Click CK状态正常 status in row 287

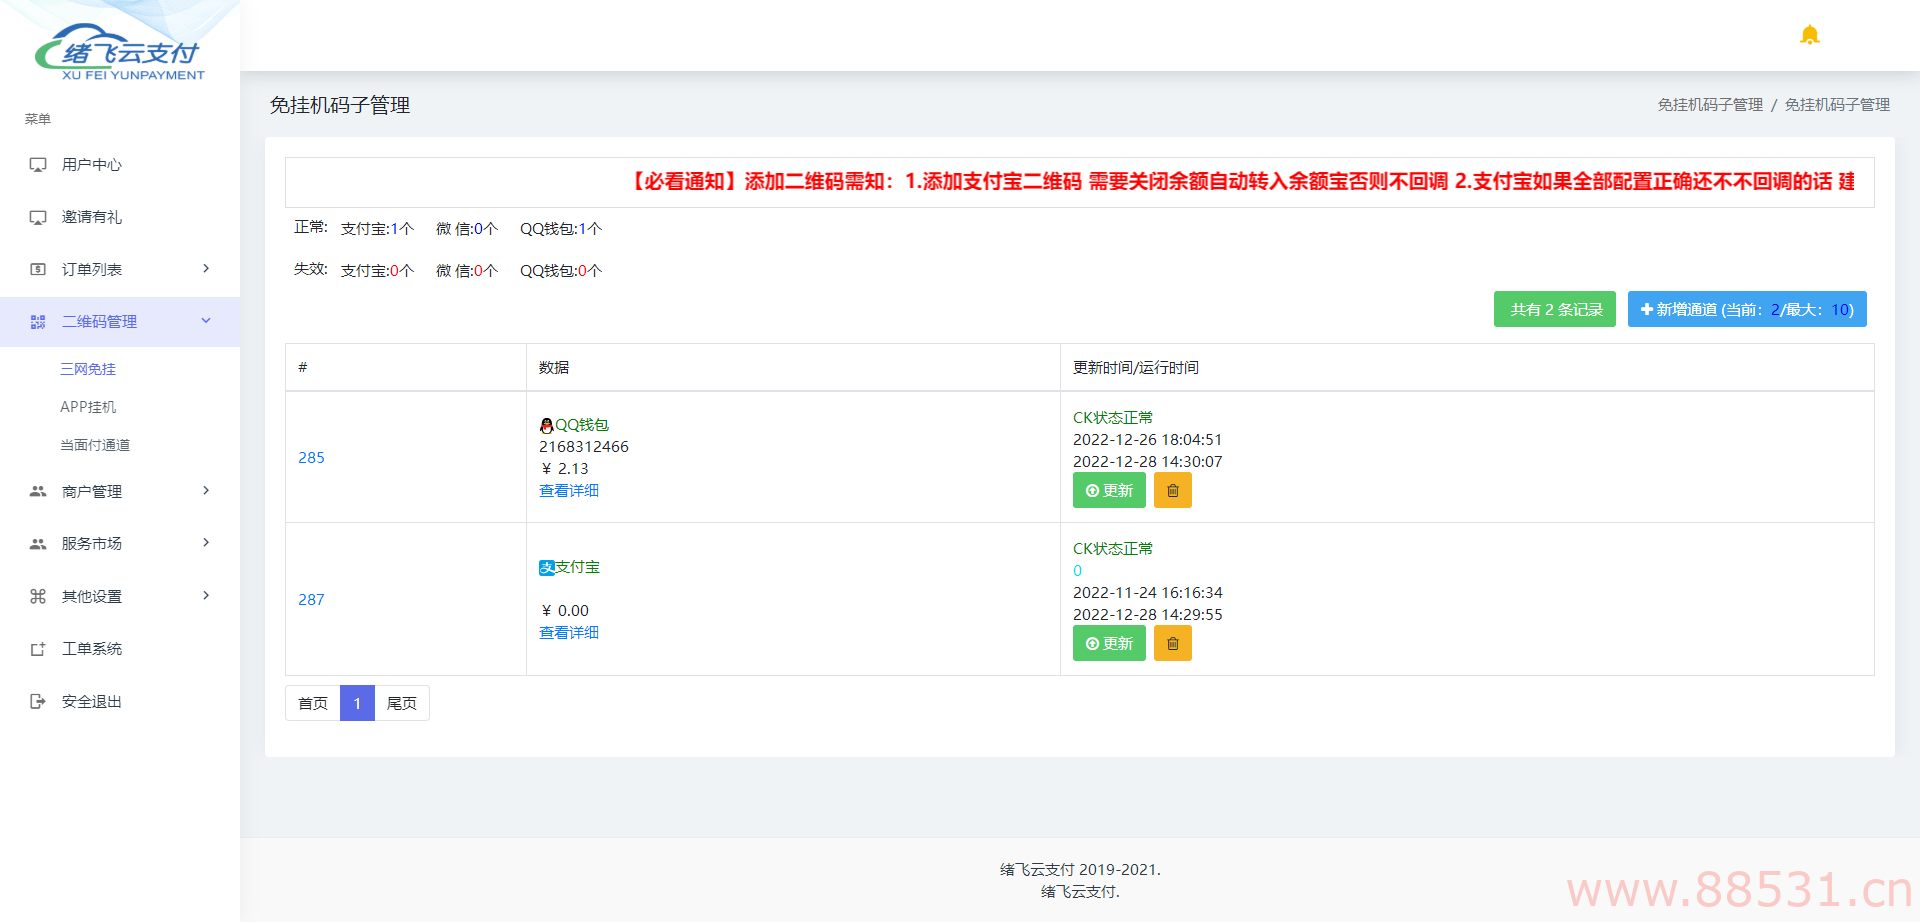click(1113, 548)
